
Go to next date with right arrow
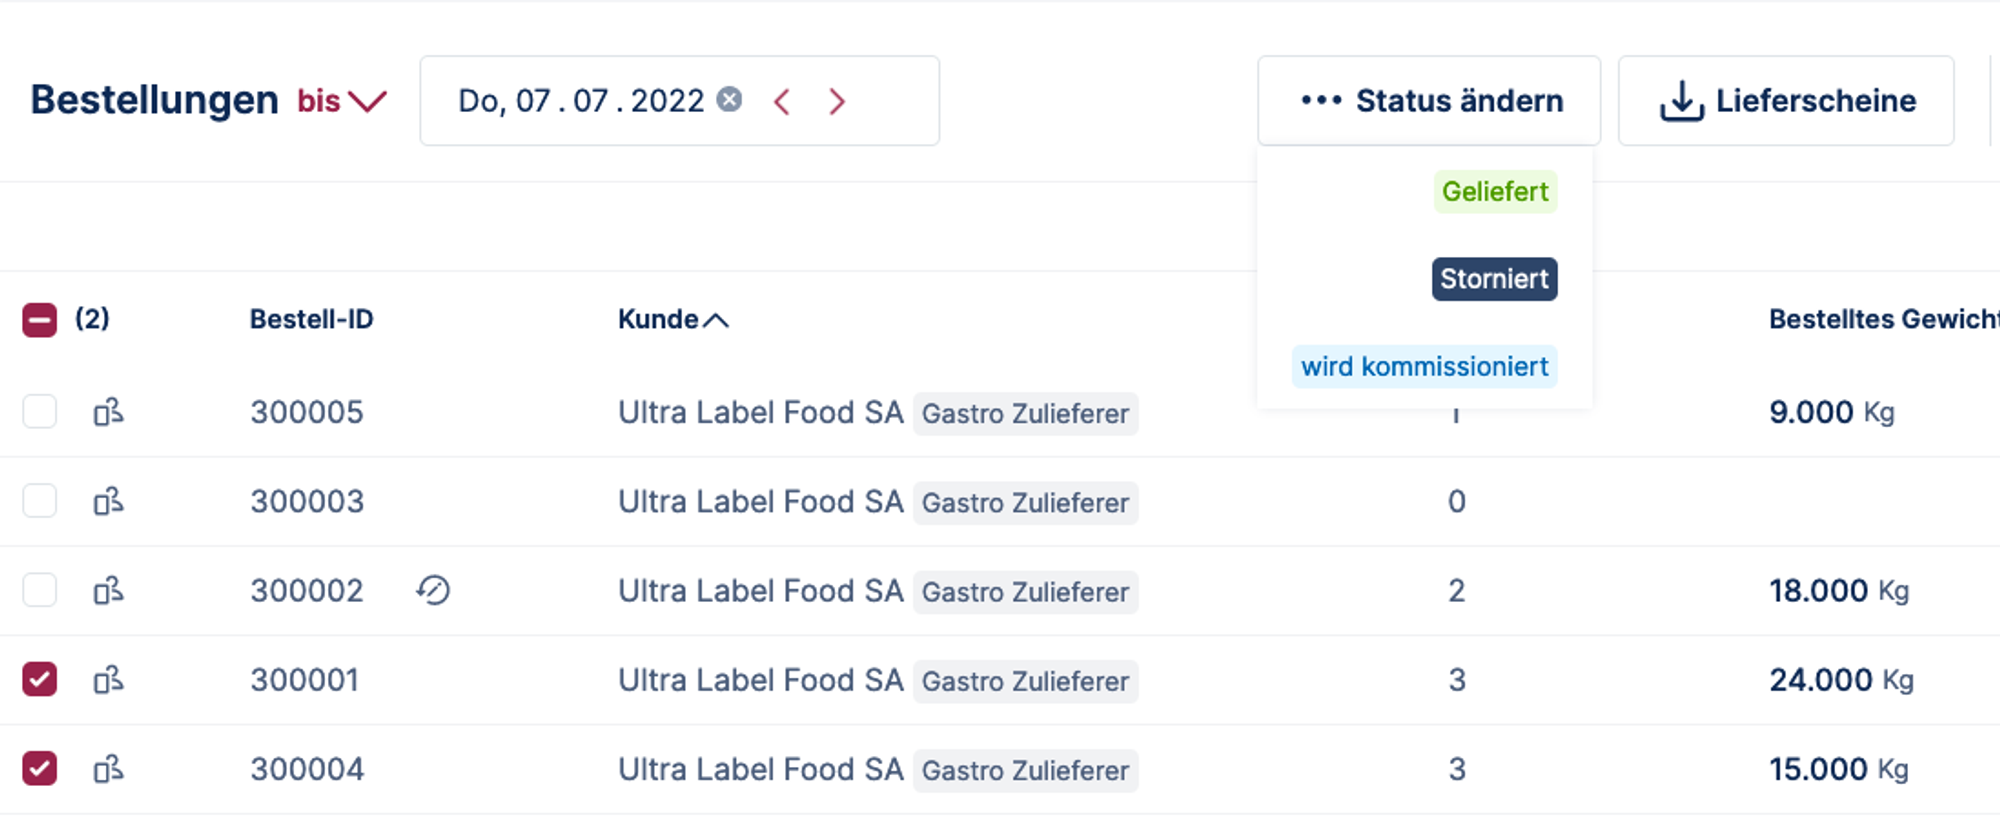click(x=837, y=101)
